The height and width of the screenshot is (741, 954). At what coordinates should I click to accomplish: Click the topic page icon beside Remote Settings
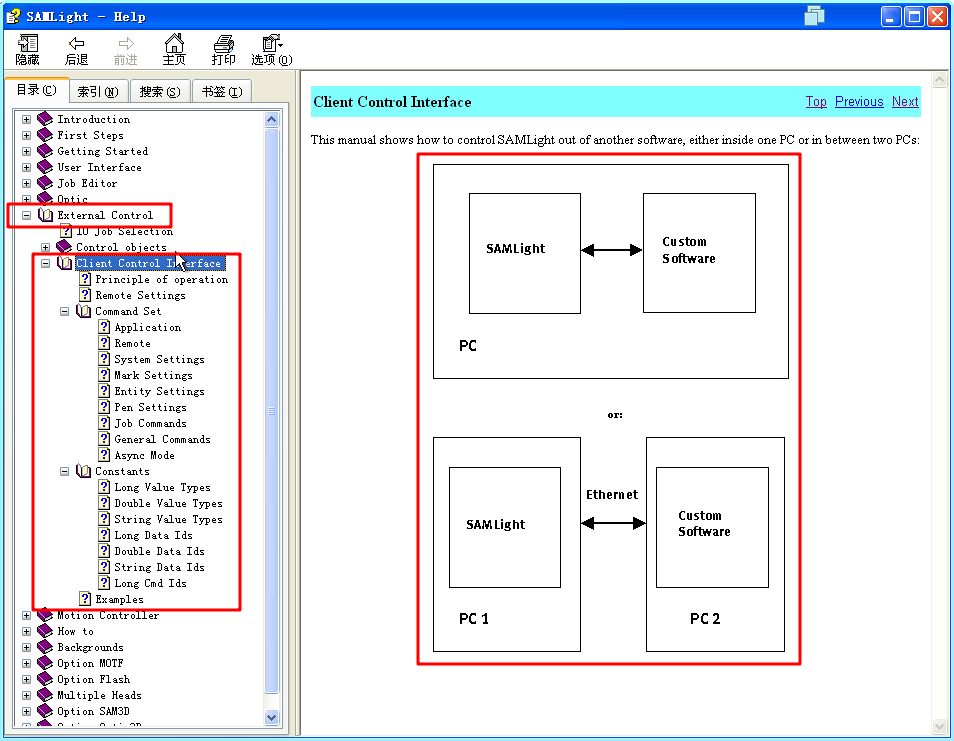click(x=85, y=295)
